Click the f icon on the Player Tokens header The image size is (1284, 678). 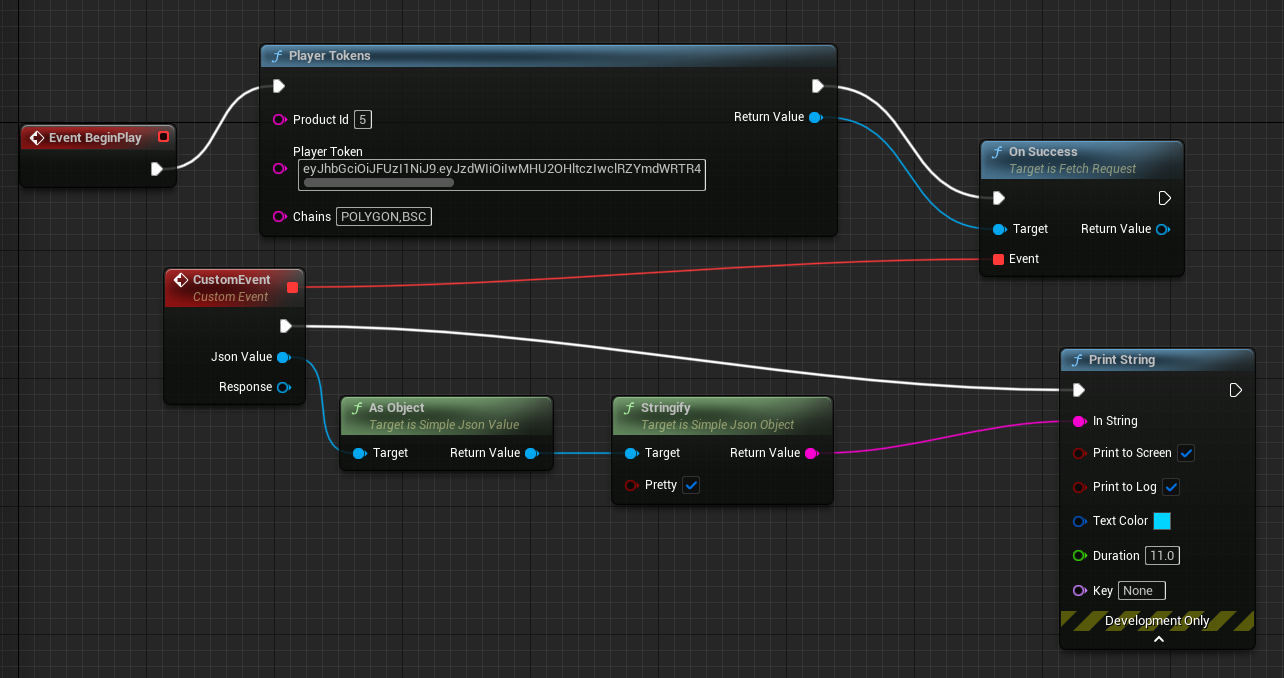click(277, 56)
